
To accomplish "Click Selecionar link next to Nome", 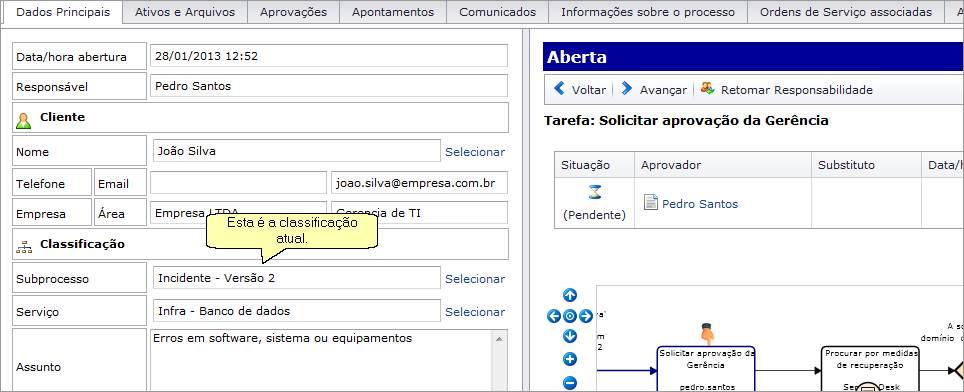I will [475, 152].
